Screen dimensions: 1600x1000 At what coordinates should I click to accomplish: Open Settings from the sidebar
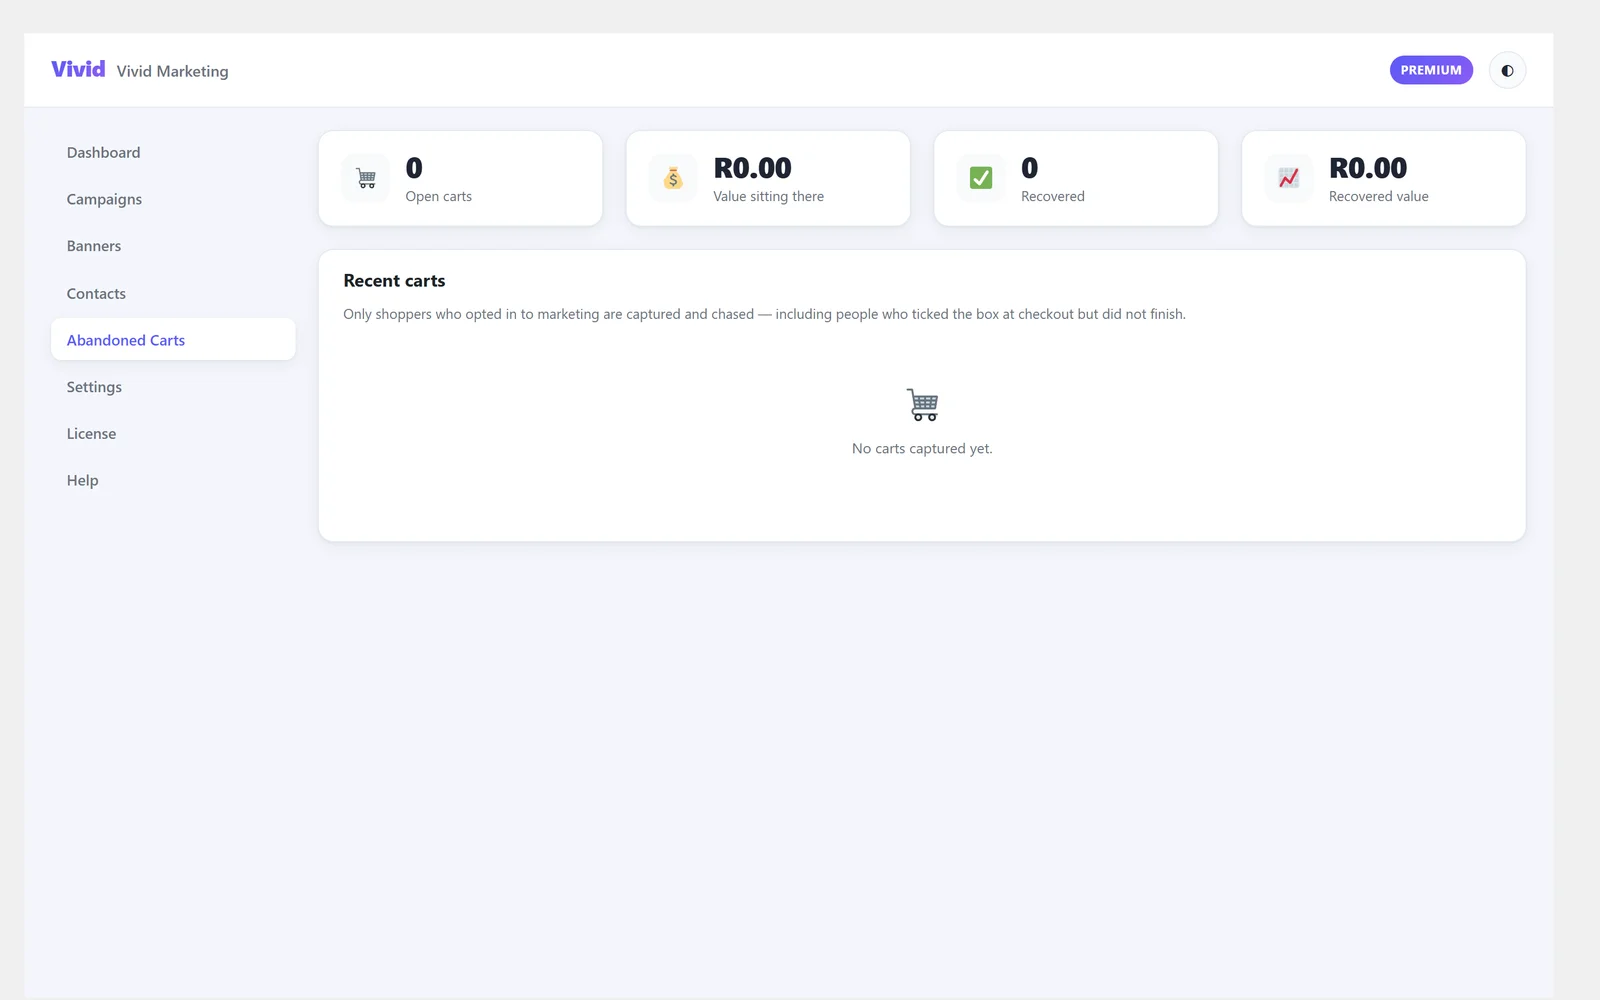coord(173,387)
